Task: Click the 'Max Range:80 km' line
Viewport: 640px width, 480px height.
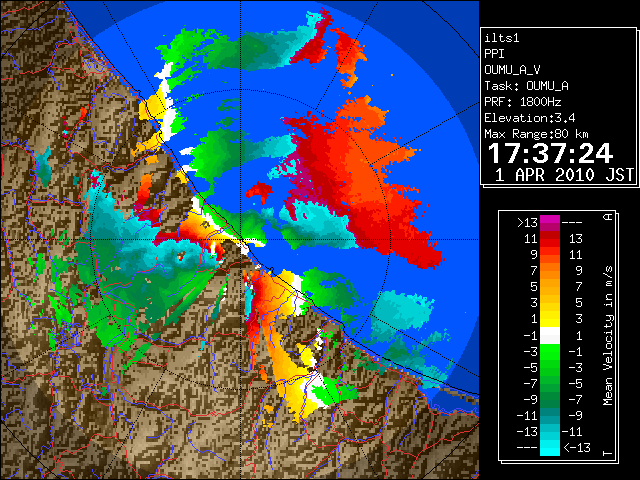Action: click(536, 134)
